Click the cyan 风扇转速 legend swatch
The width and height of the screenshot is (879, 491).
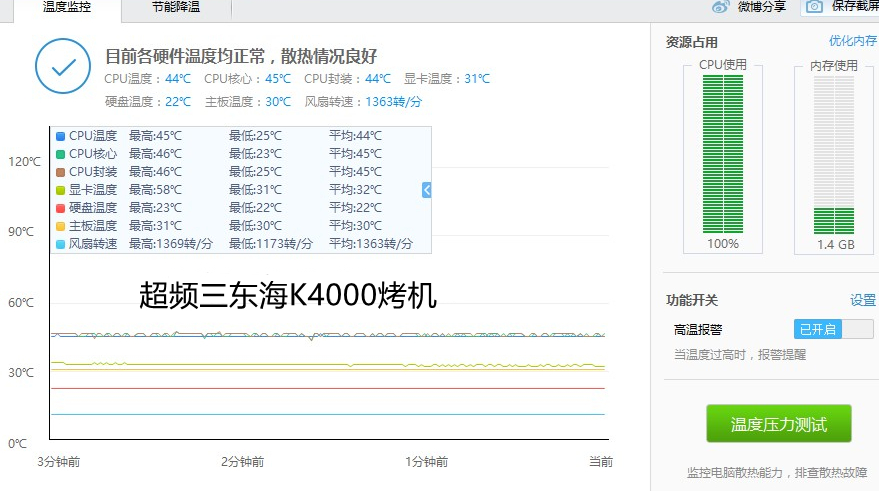coord(61,244)
